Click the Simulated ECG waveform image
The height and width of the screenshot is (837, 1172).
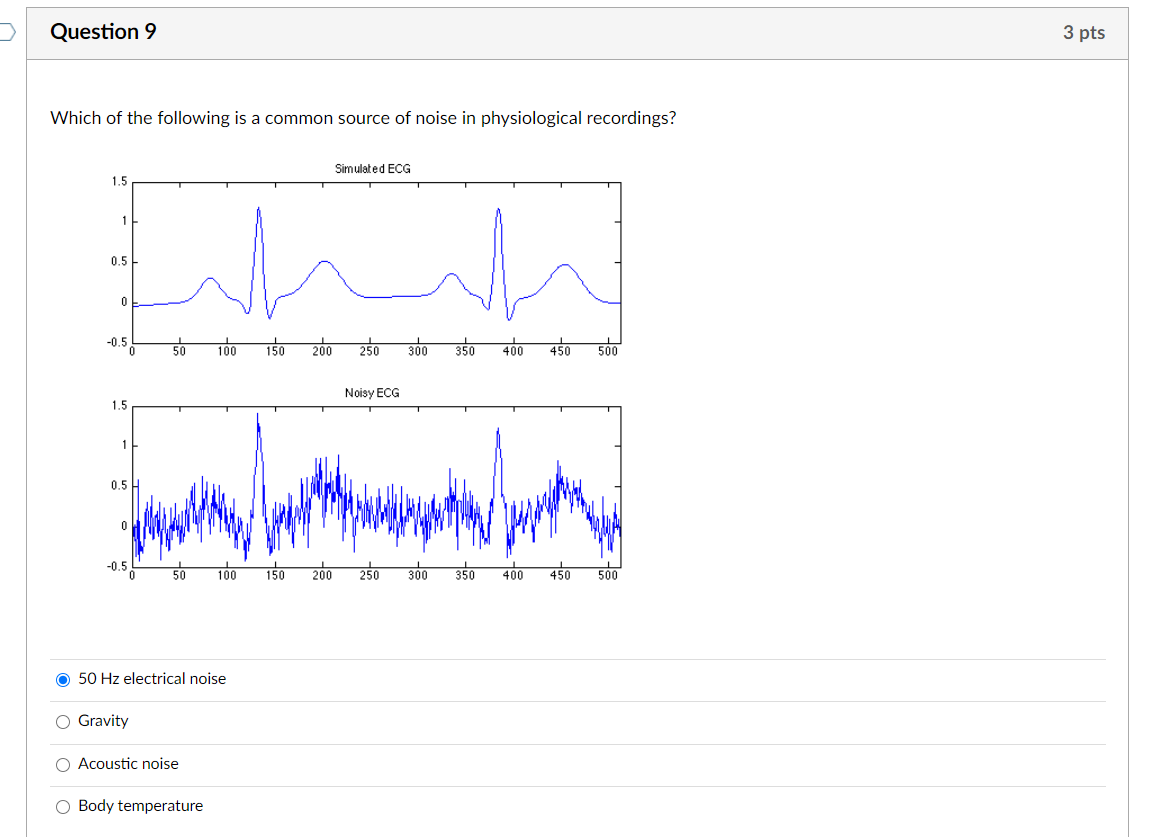point(375,260)
